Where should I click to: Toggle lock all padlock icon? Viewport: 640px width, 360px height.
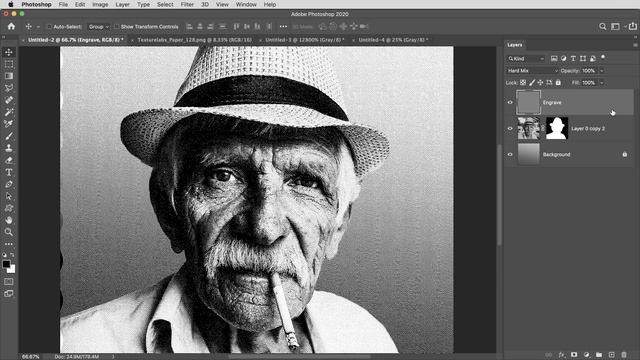pyautogui.click(x=558, y=82)
